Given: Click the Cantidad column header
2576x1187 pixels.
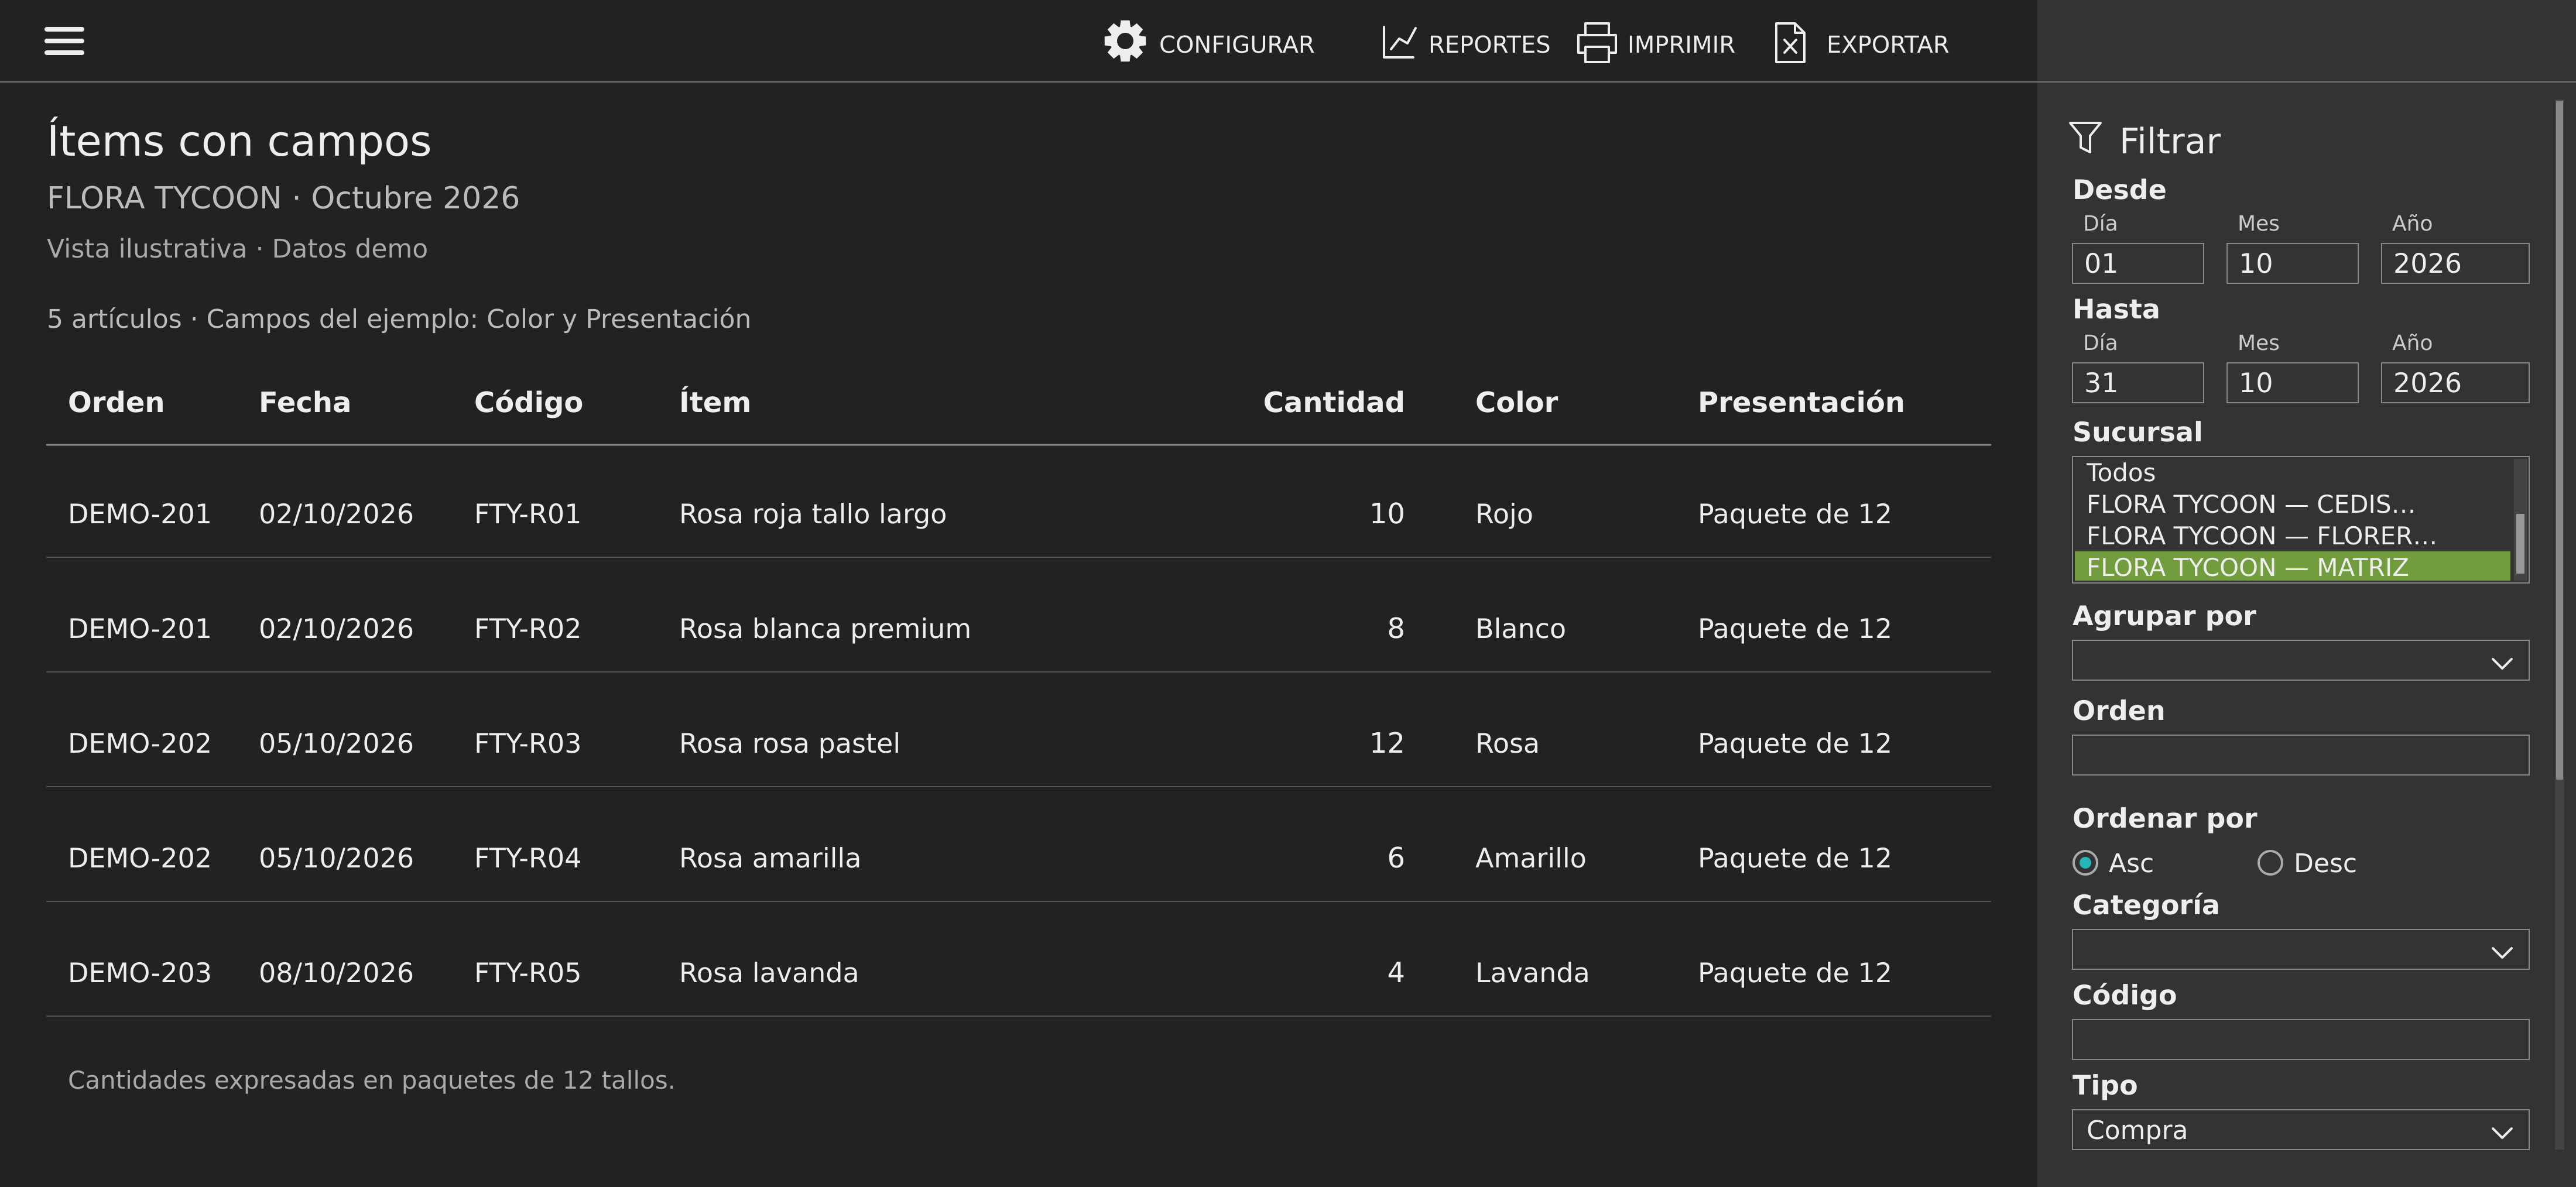Looking at the screenshot, I should (1333, 402).
